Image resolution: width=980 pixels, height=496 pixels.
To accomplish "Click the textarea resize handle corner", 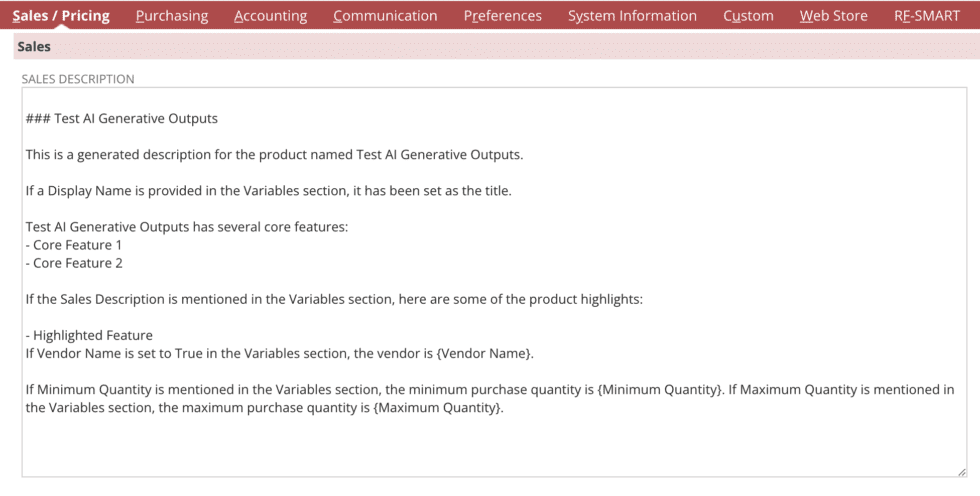I will click(961, 472).
